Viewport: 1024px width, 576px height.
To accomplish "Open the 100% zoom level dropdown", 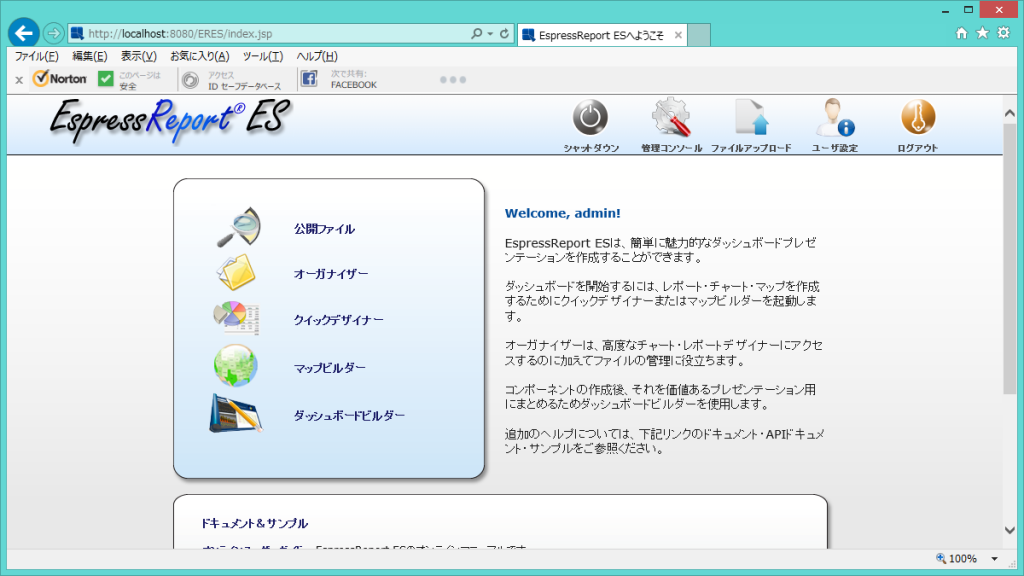I will coord(994,558).
